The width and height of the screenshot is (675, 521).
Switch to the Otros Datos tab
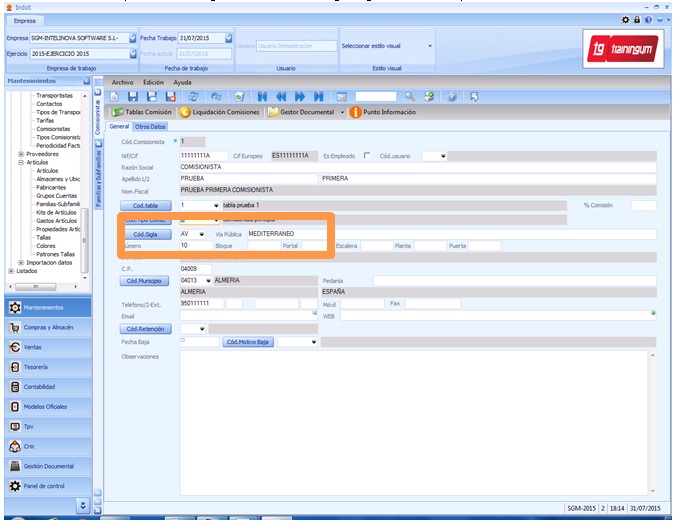(151, 127)
